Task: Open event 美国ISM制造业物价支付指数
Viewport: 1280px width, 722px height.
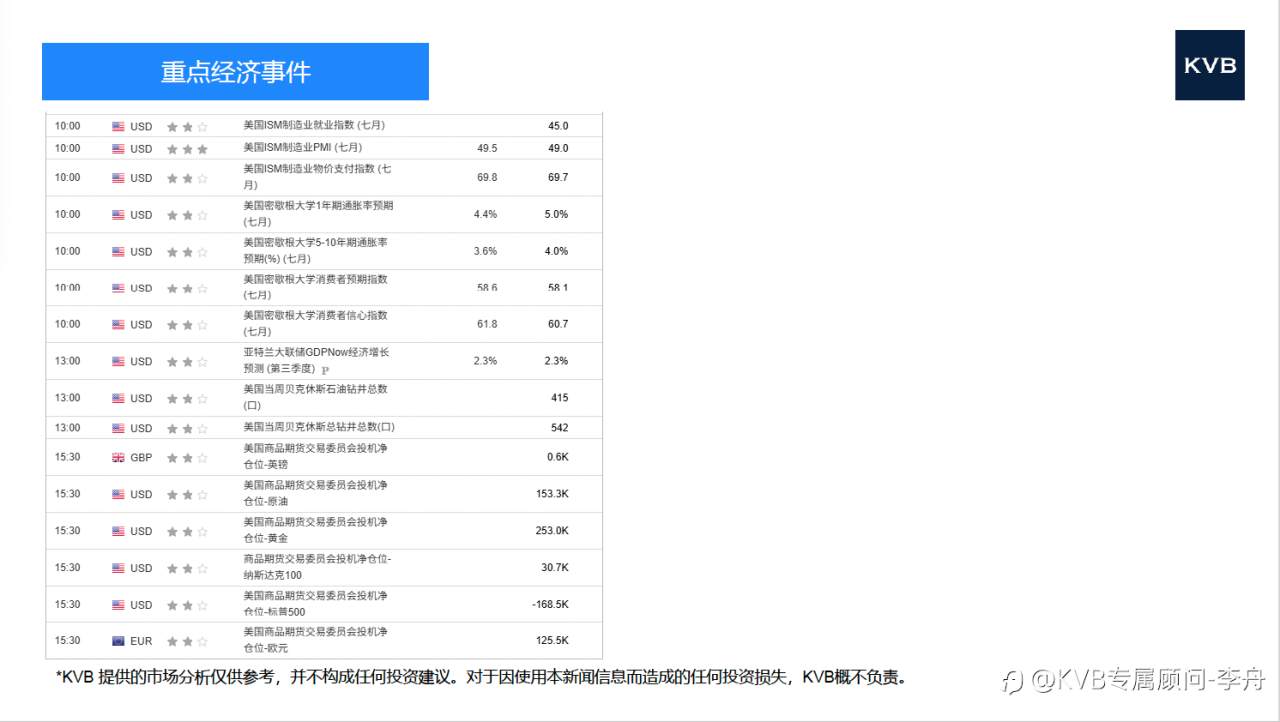Action: (317, 177)
